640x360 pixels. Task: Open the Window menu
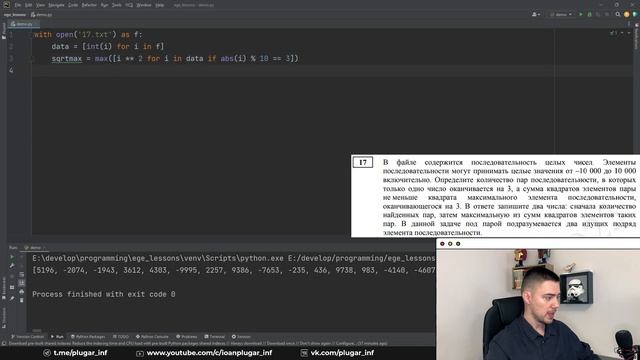point(144,5)
